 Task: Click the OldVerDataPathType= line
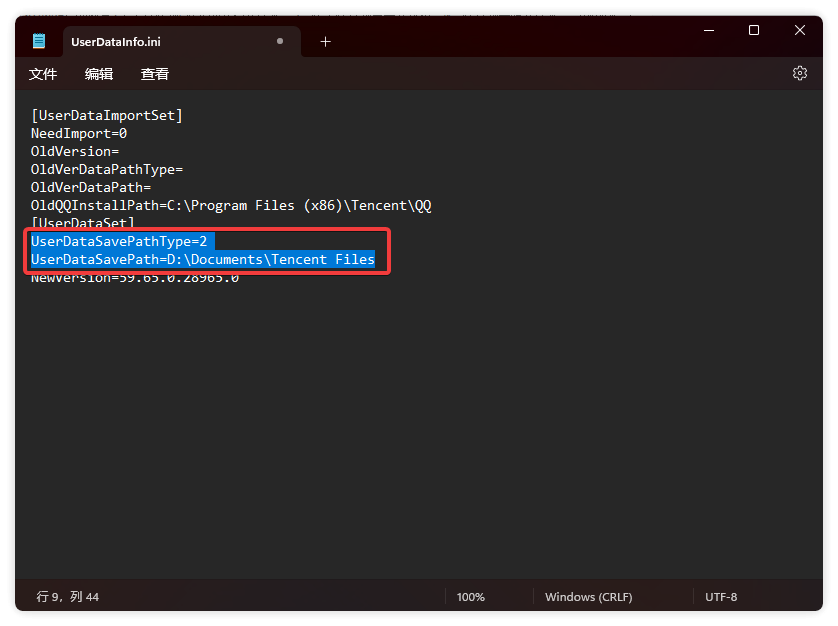tap(107, 169)
